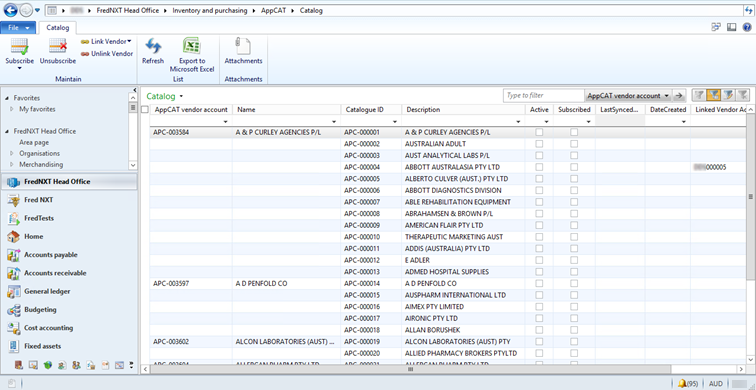756x390 pixels.
Task: Tick Subscribed checkbox for AUSTRALIAN ADULT
Action: tap(574, 144)
